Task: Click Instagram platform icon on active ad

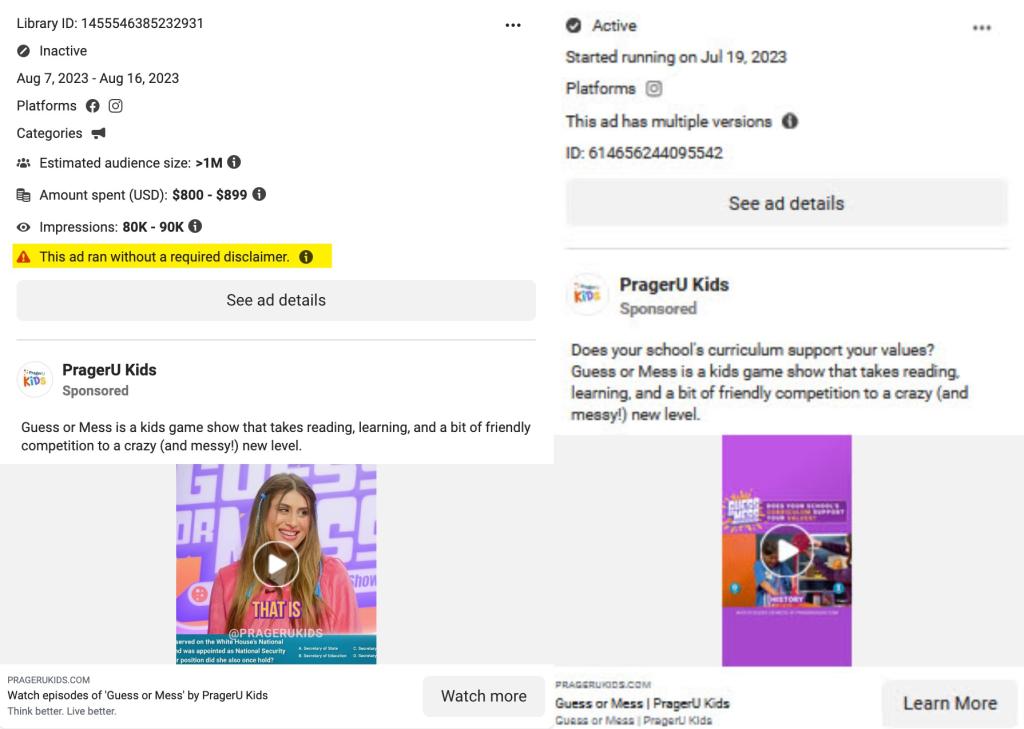Action: pos(654,88)
